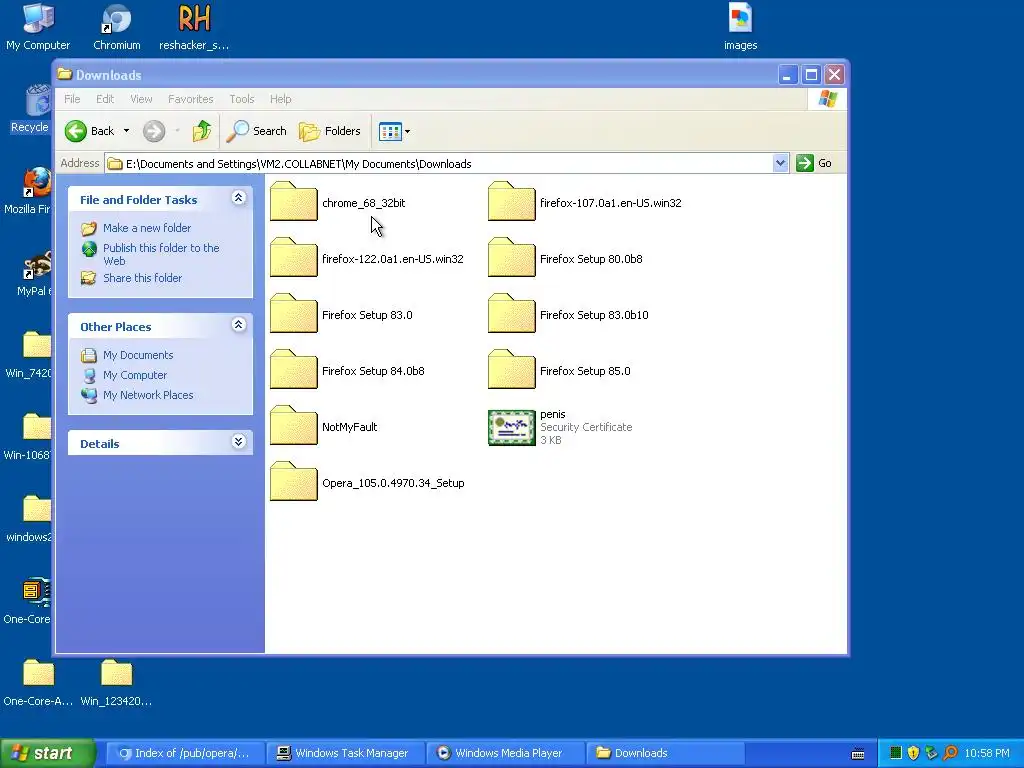Toggle the Folders tree pane
1024x768 pixels.
pos(330,131)
